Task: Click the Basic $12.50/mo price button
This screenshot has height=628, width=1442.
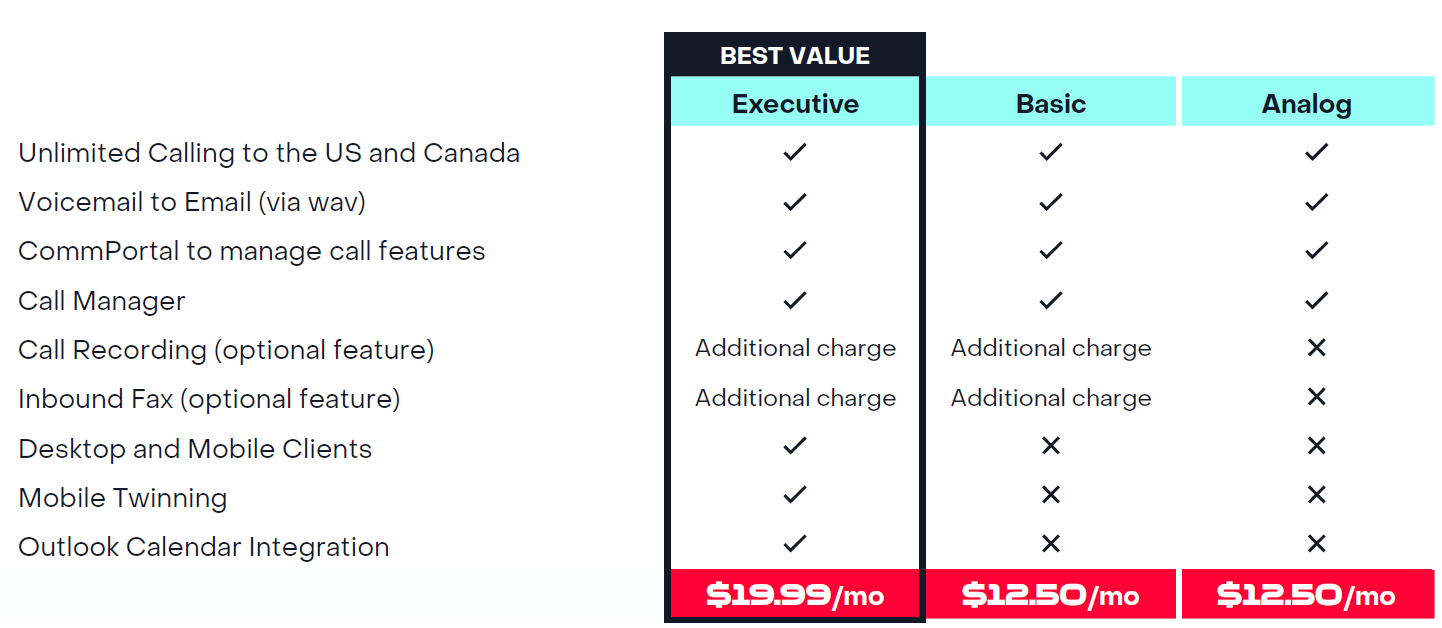Action: (x=1050, y=595)
